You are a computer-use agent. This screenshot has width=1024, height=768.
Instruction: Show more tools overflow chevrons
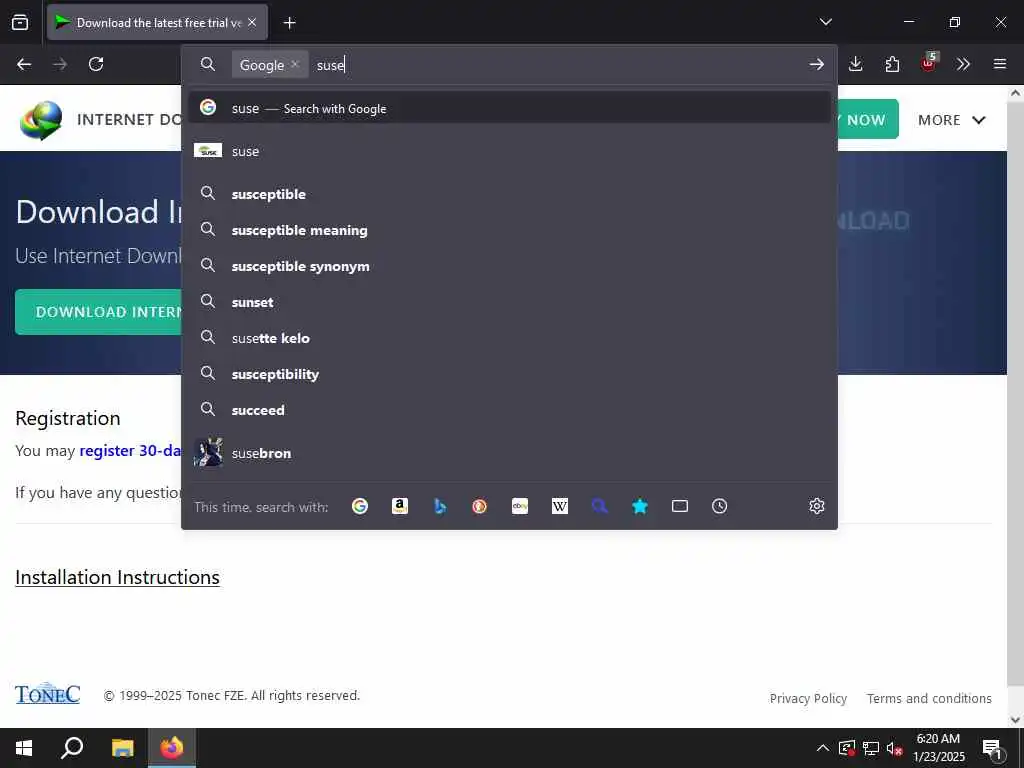pos(963,64)
